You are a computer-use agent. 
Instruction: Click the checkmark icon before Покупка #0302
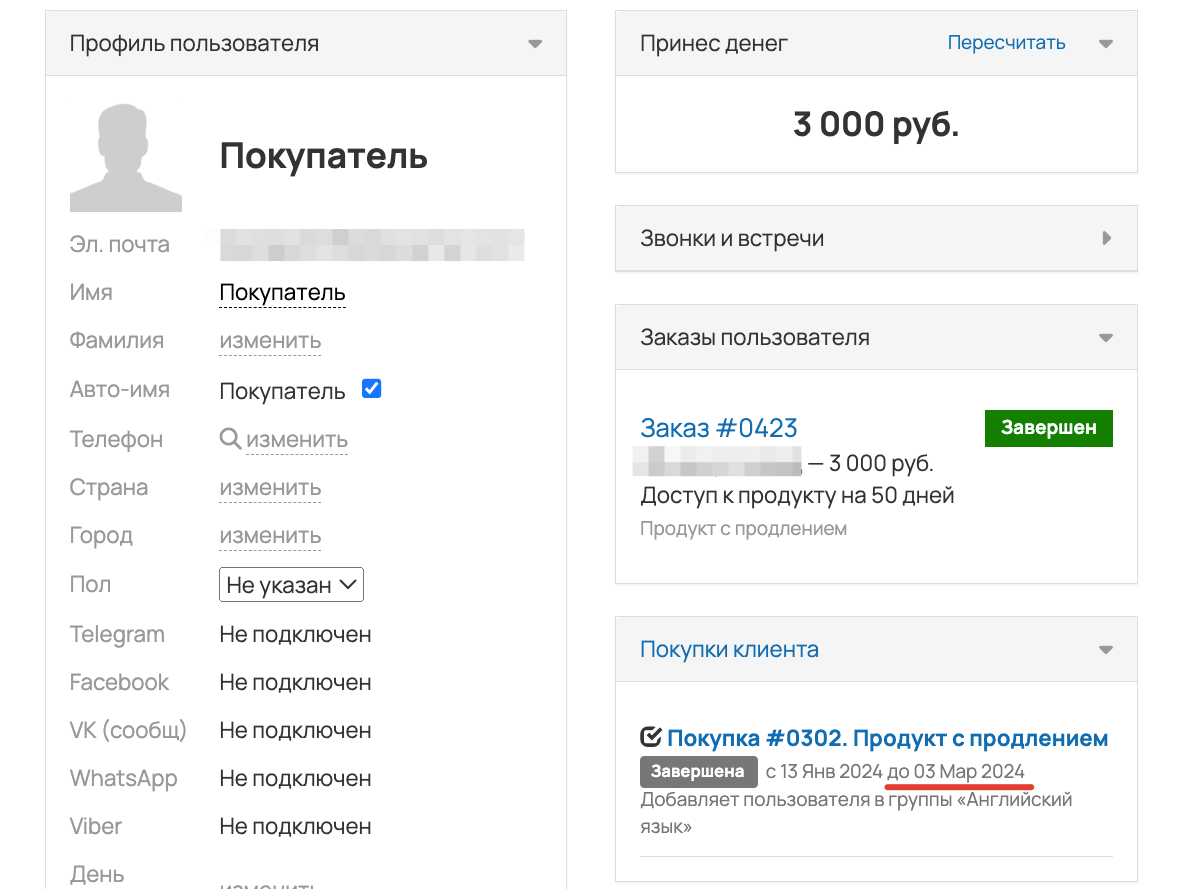coord(651,737)
